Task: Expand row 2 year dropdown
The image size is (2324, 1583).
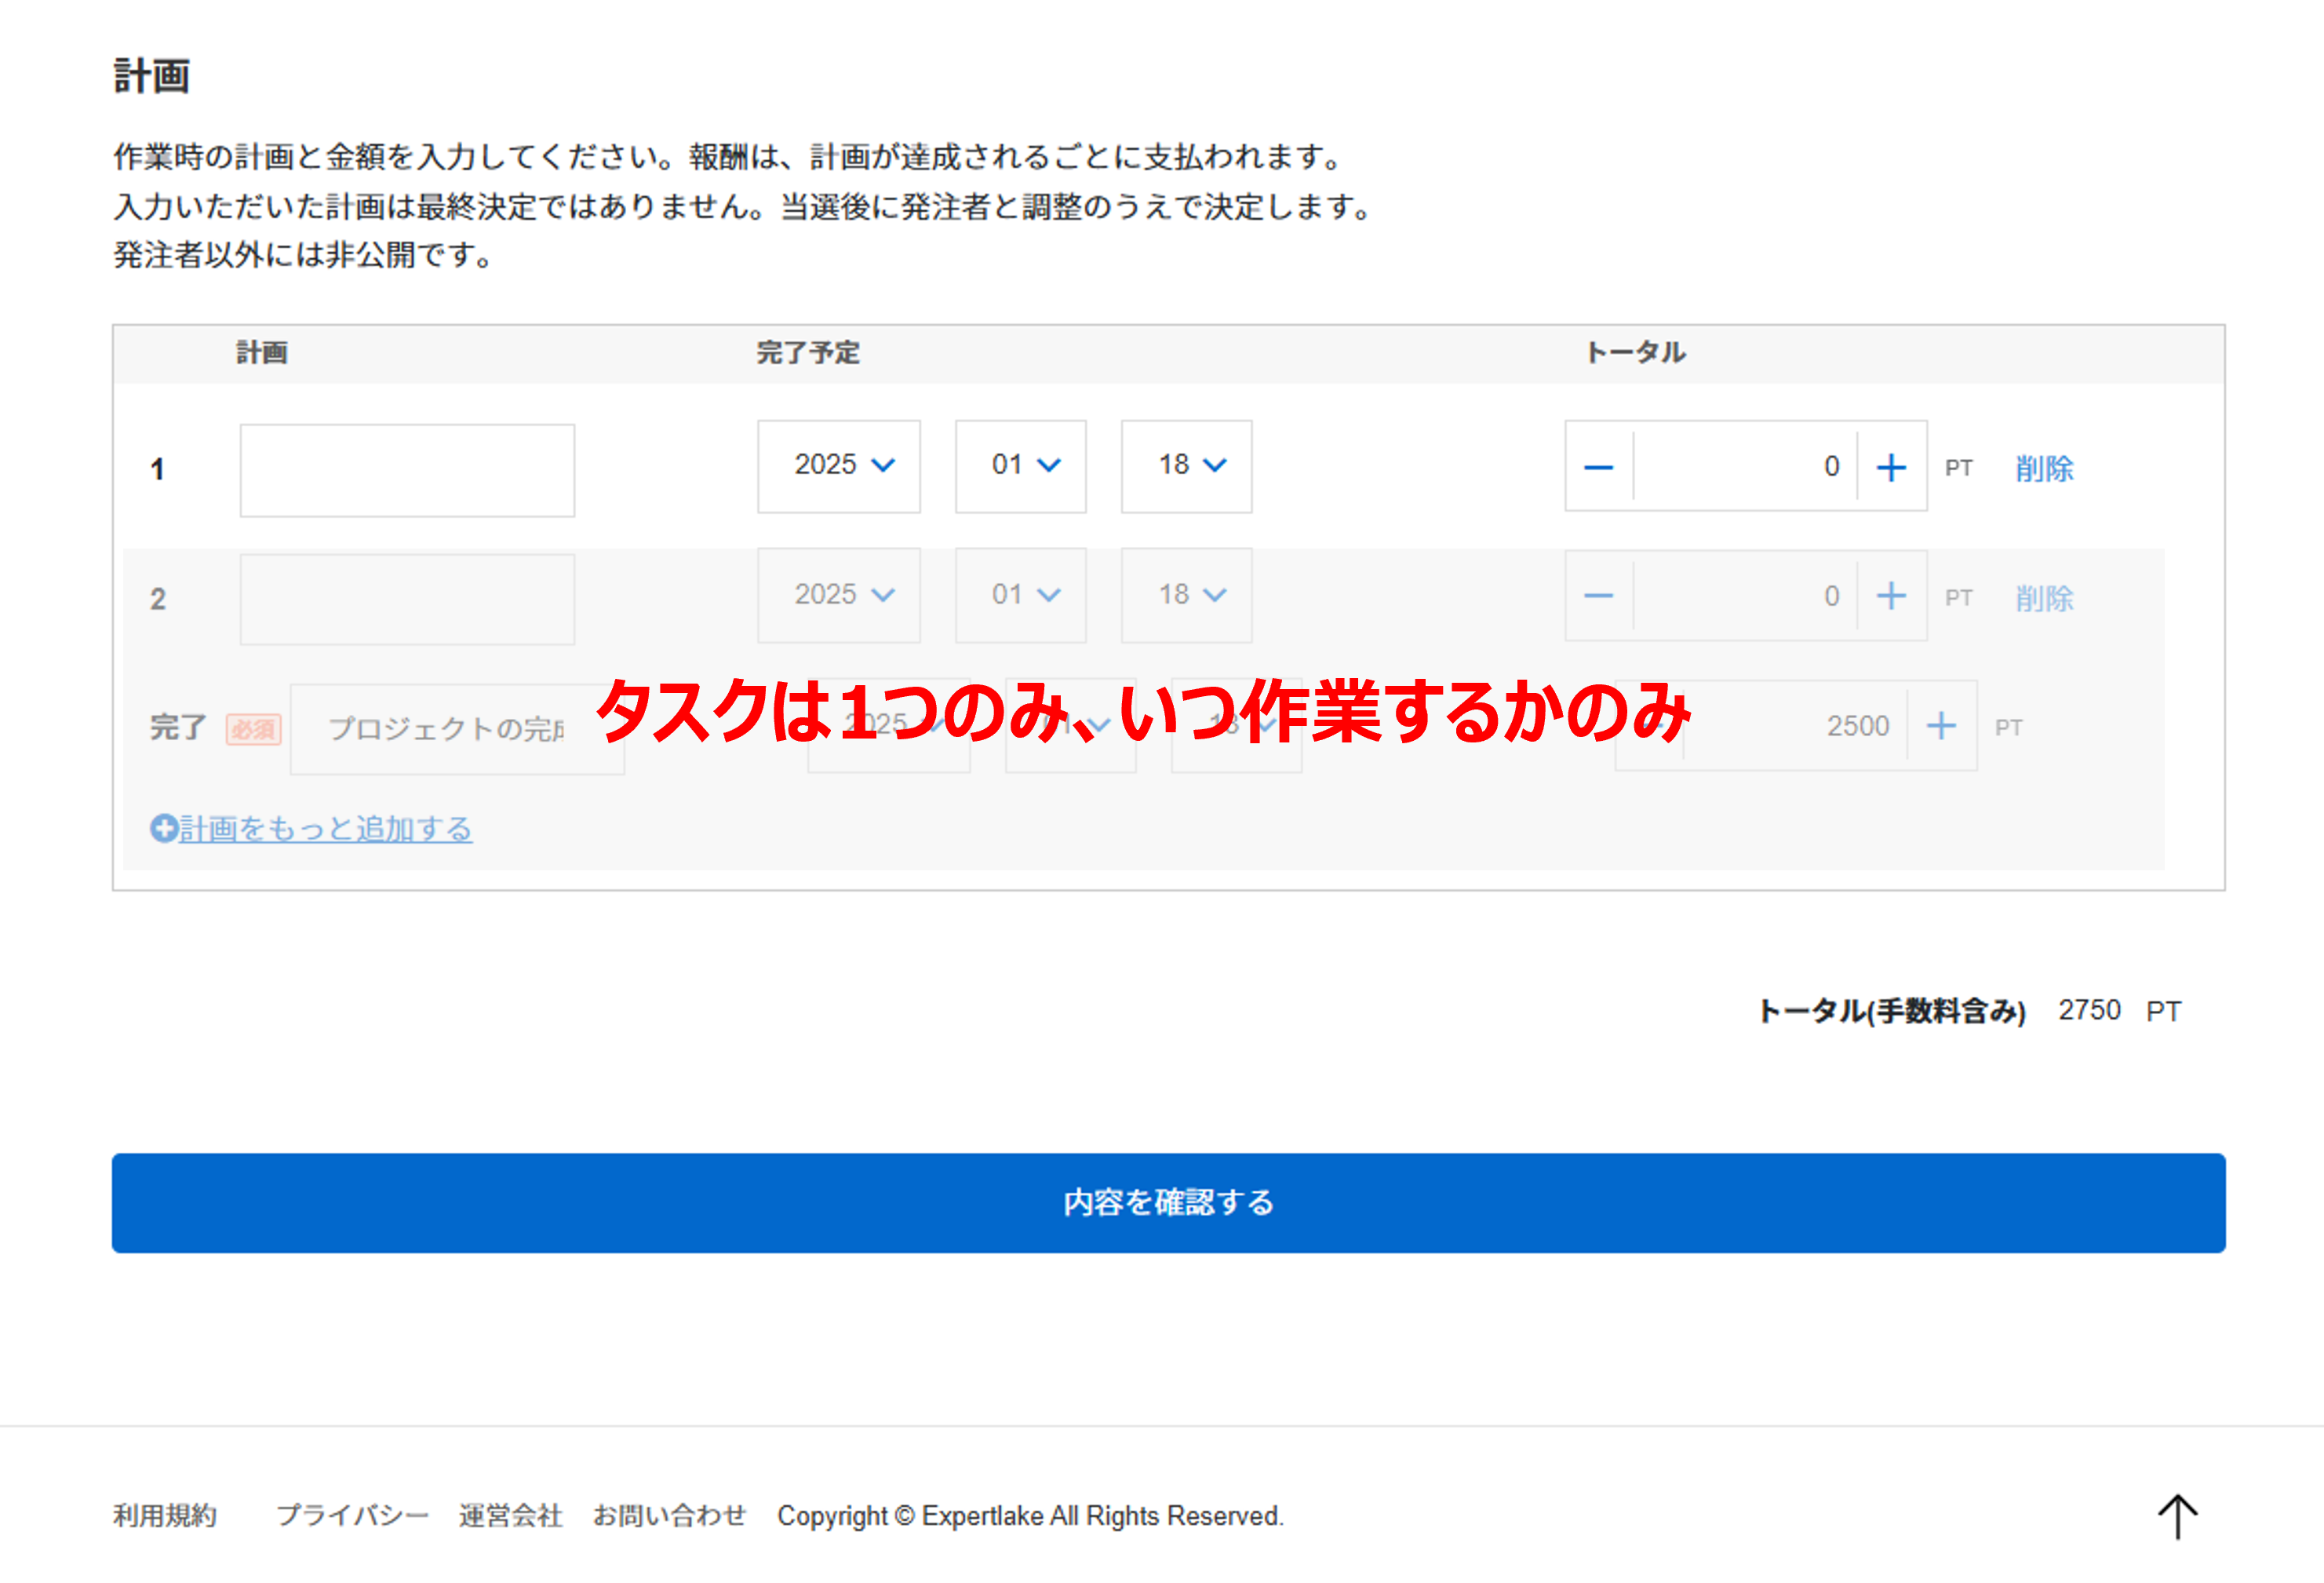Action: 838,595
